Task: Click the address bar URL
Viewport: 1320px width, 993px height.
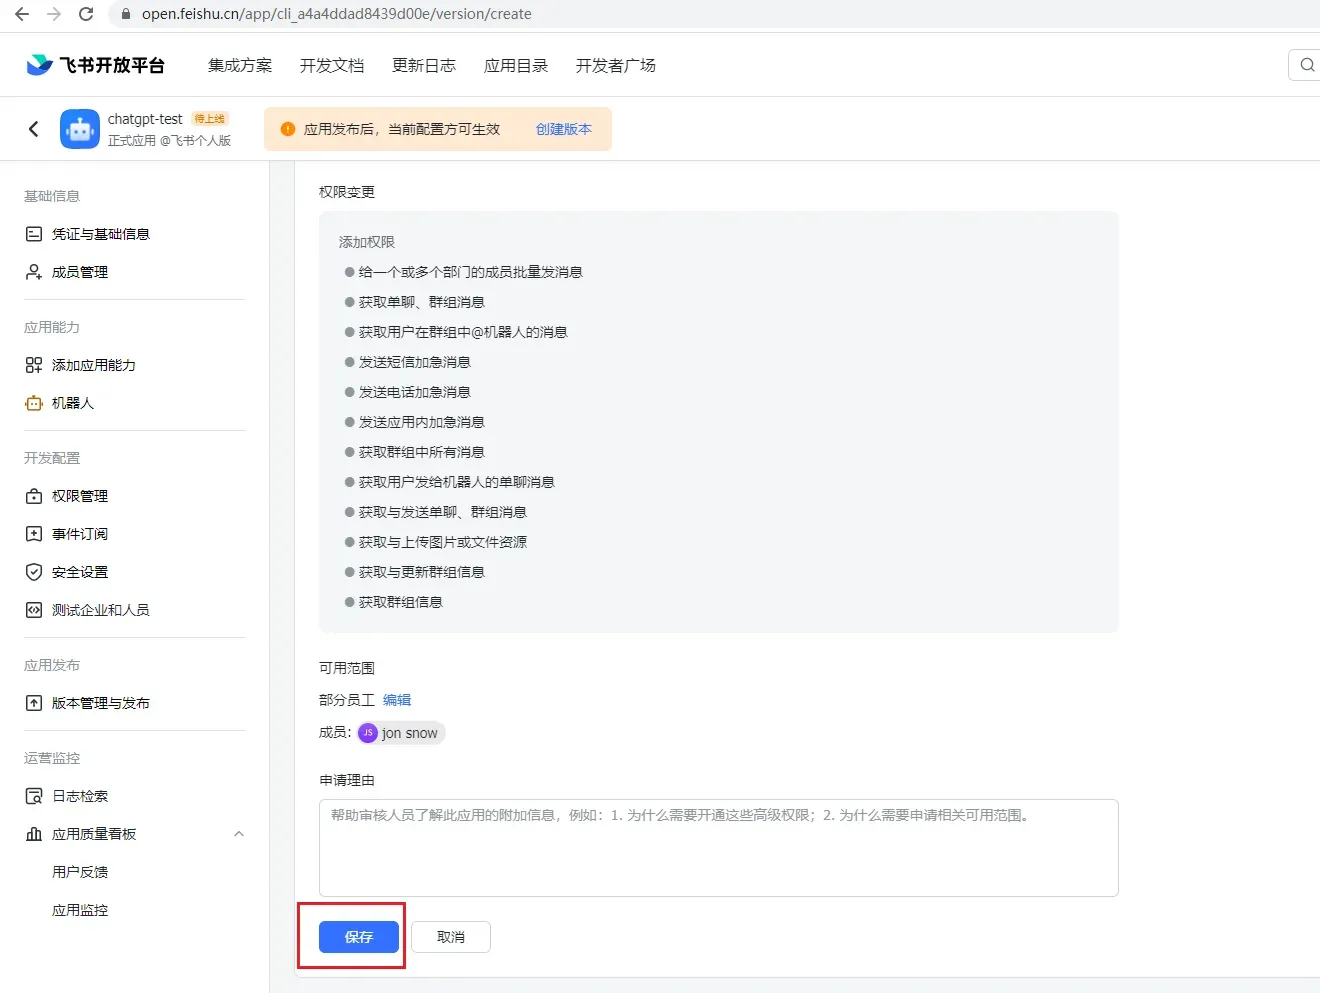Action: 336,14
